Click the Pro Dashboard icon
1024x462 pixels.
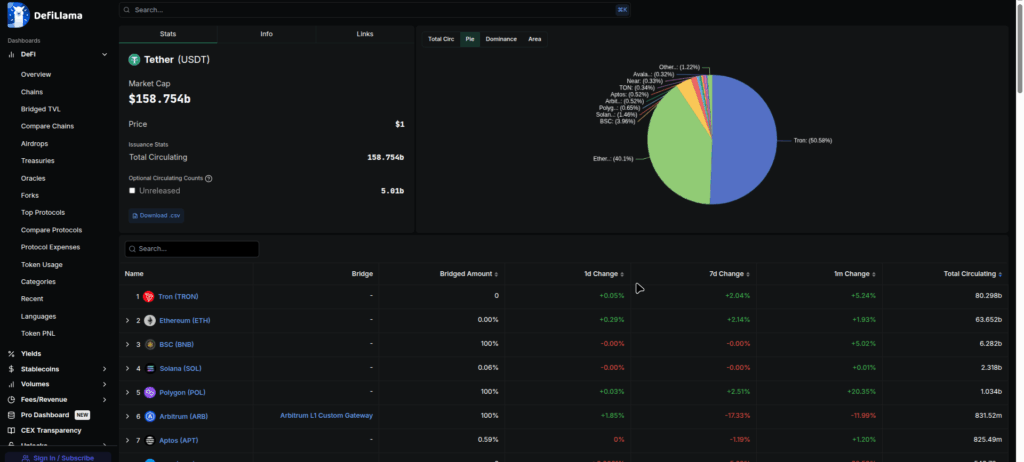(x=11, y=415)
